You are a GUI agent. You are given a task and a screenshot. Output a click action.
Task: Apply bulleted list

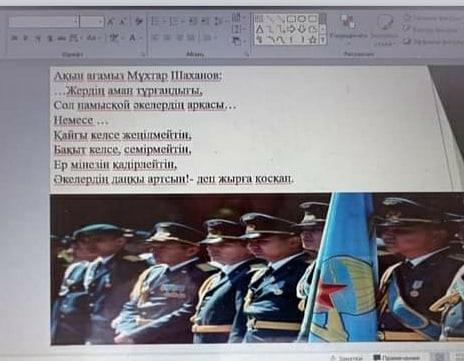(x=157, y=22)
